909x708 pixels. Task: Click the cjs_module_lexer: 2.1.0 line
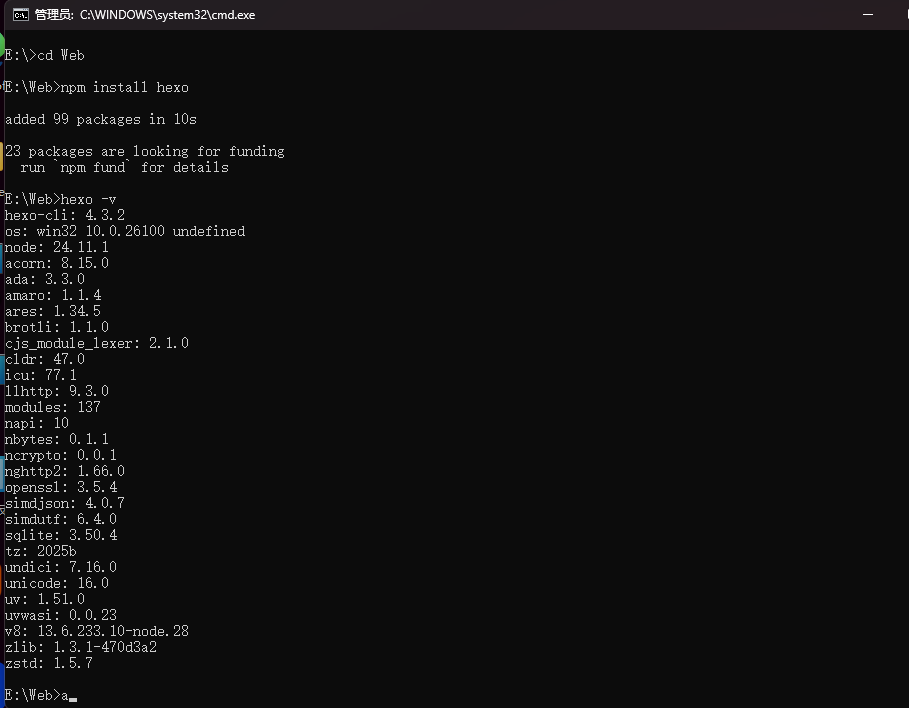click(96, 343)
